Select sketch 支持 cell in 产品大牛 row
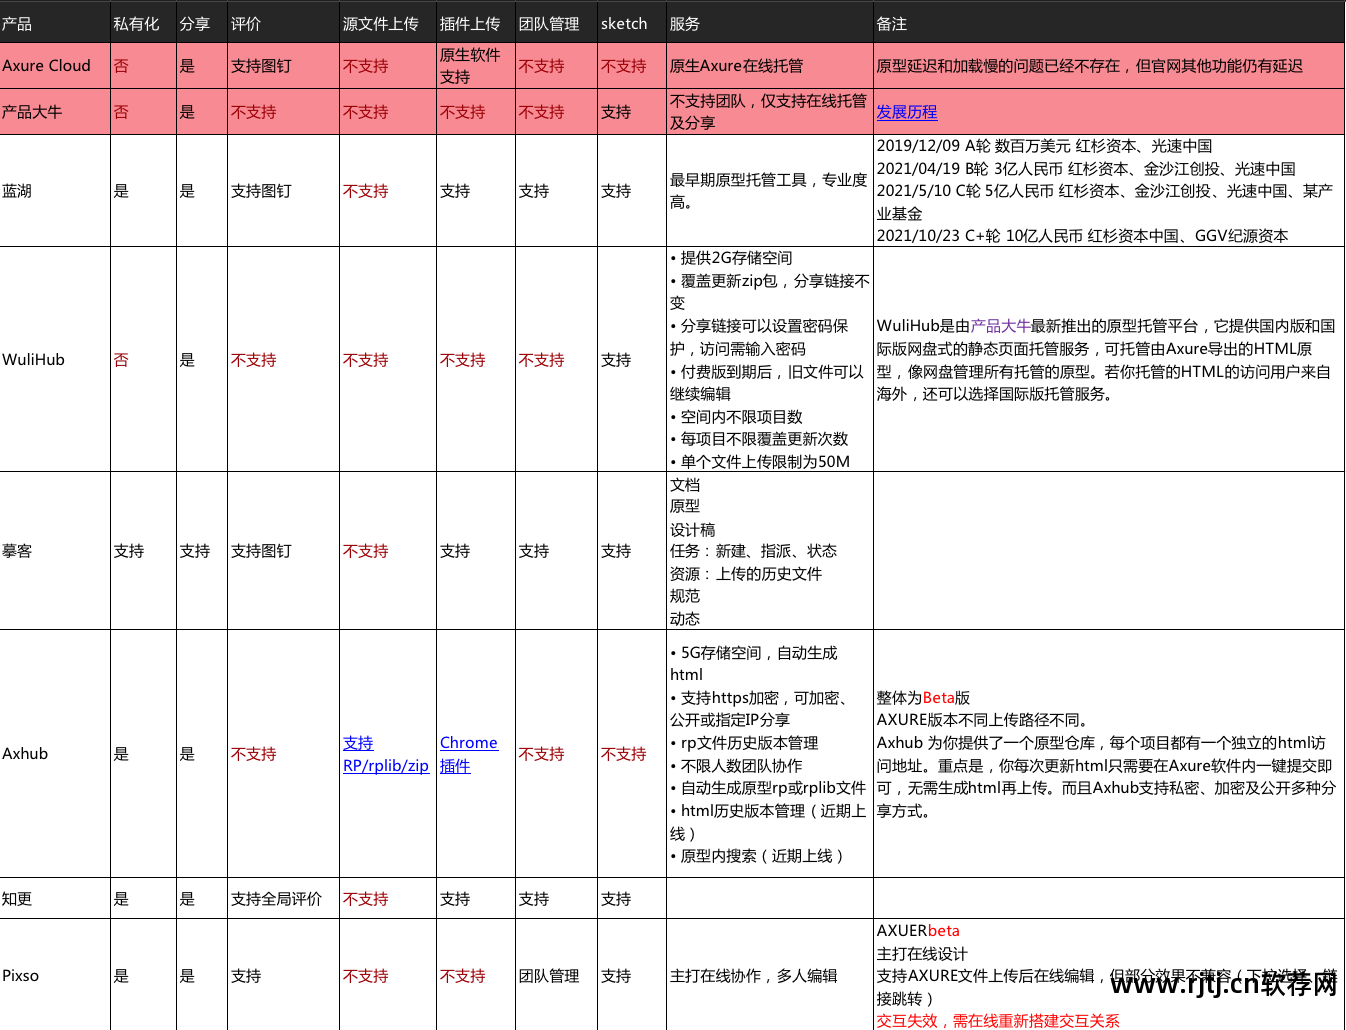The width and height of the screenshot is (1346, 1030). point(632,112)
